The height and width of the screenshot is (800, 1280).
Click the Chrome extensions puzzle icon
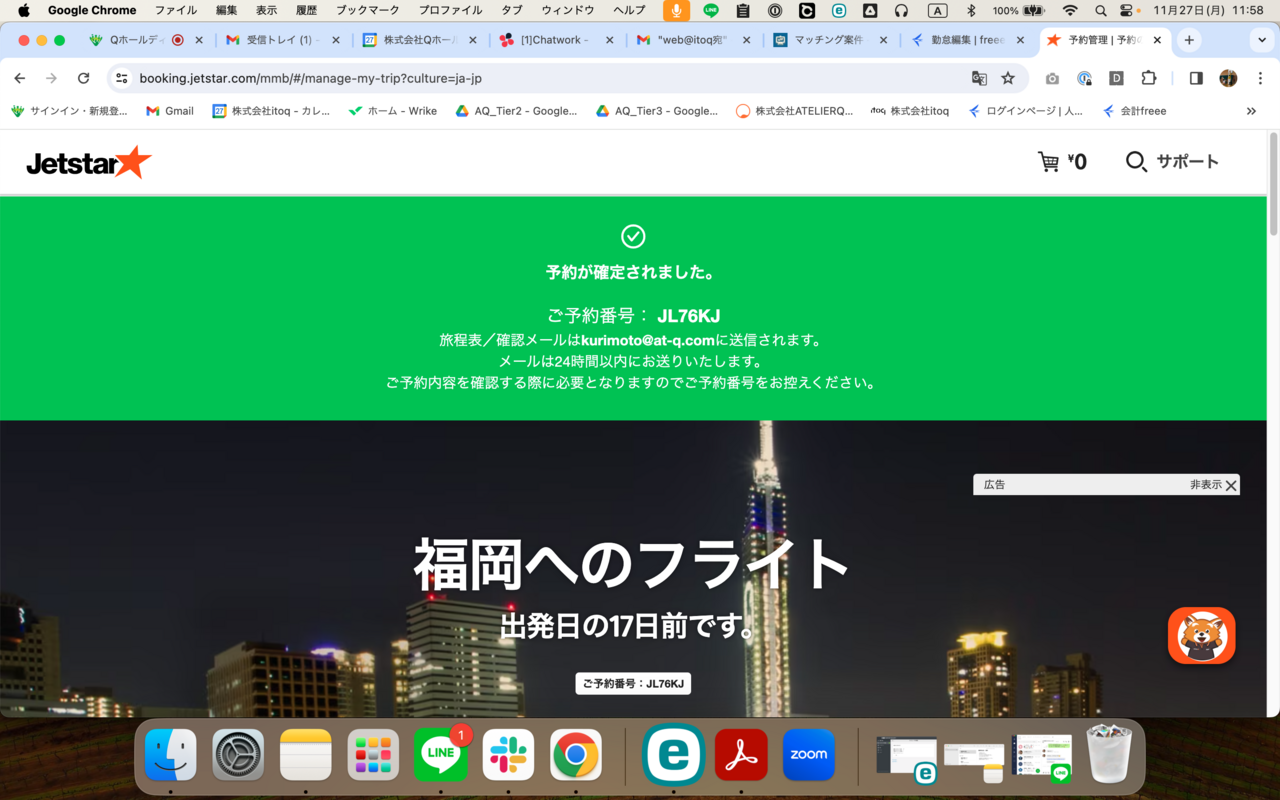(1150, 78)
